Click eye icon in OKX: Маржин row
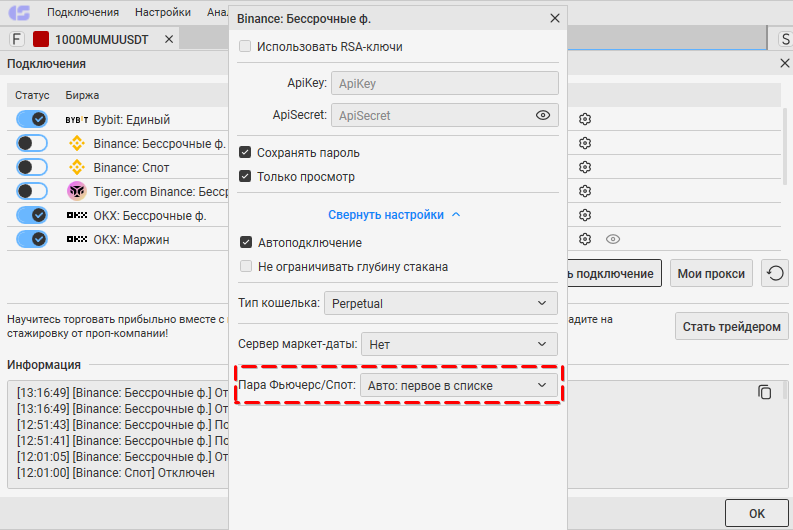This screenshot has height=530, width=793. pos(612,239)
